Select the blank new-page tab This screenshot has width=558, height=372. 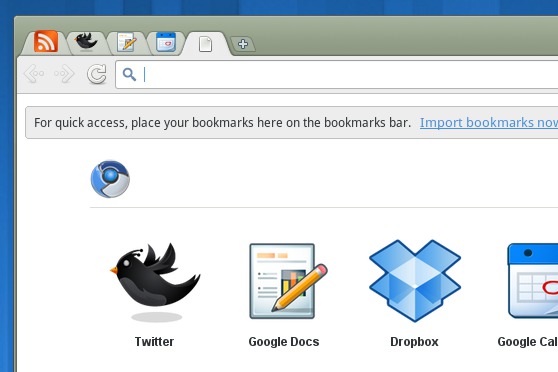[x=205, y=44]
